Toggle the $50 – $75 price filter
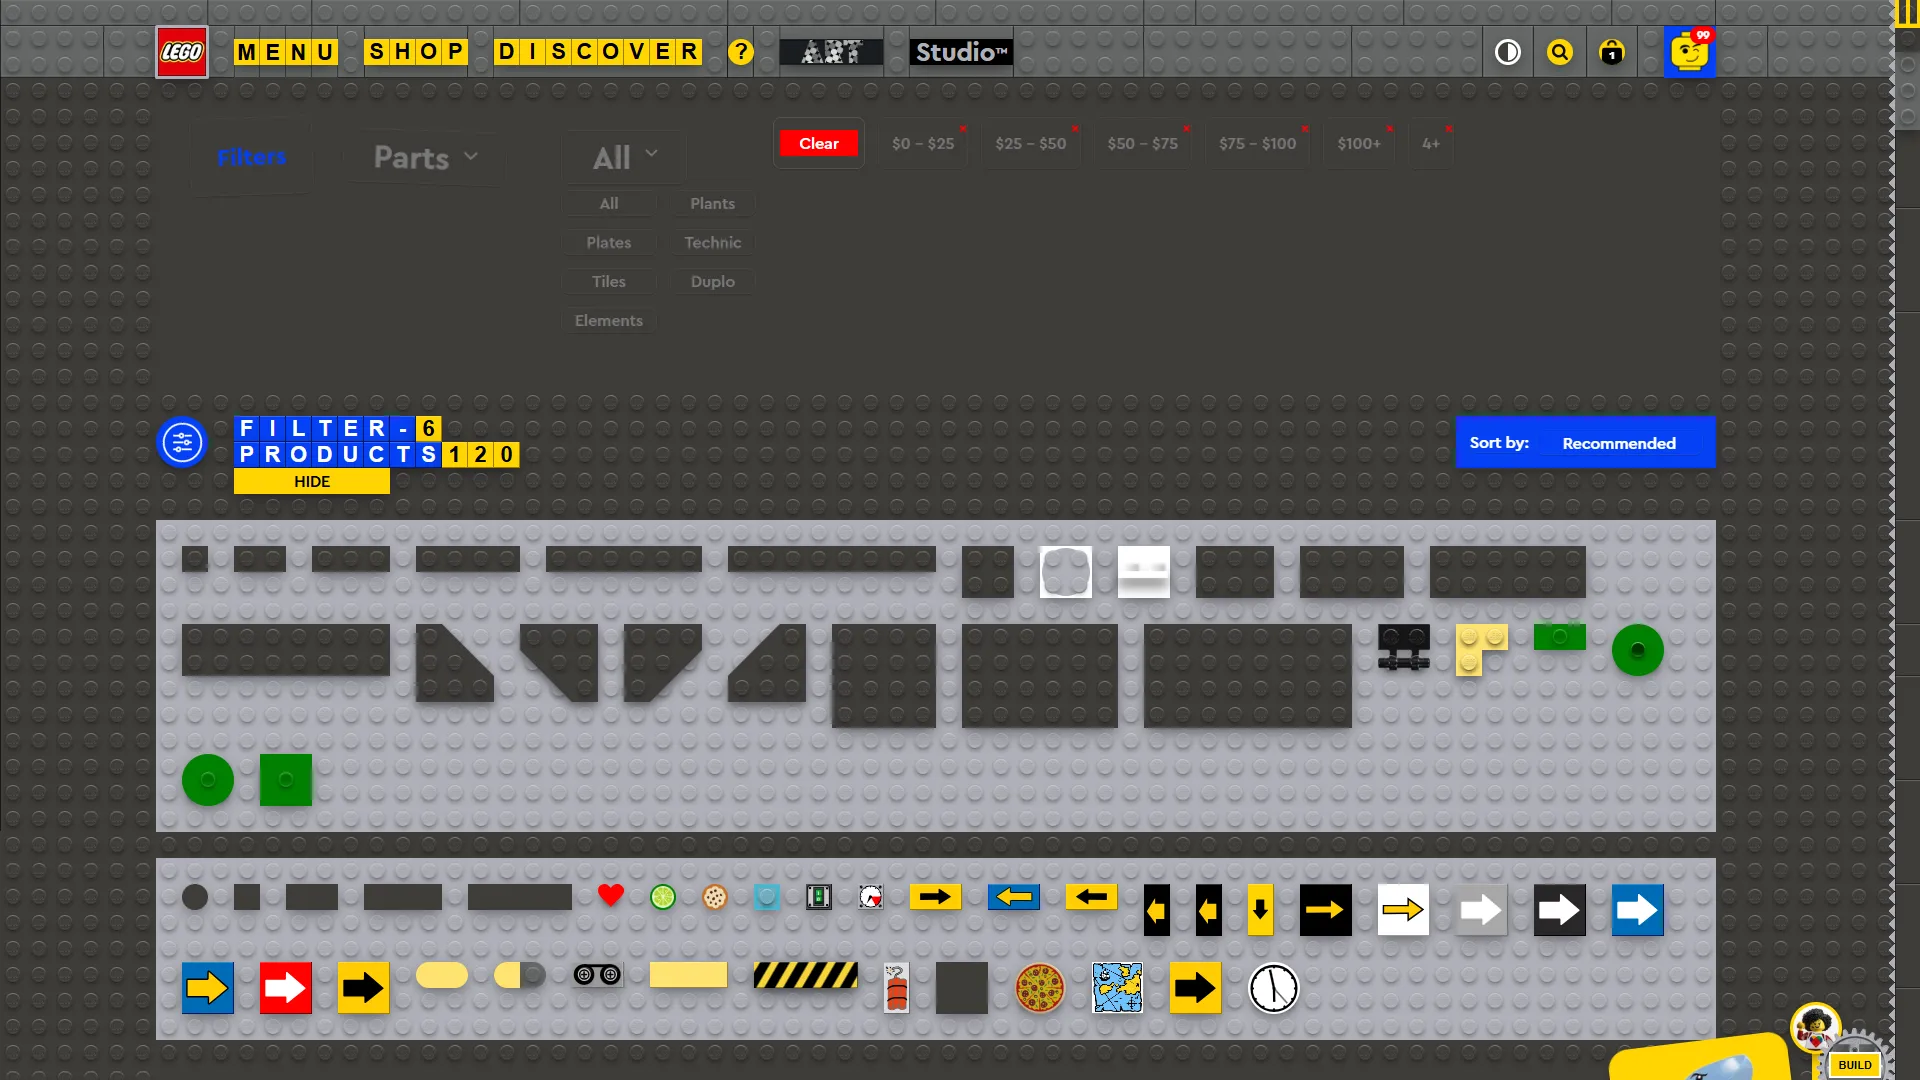The width and height of the screenshot is (1920, 1080). [1143, 144]
